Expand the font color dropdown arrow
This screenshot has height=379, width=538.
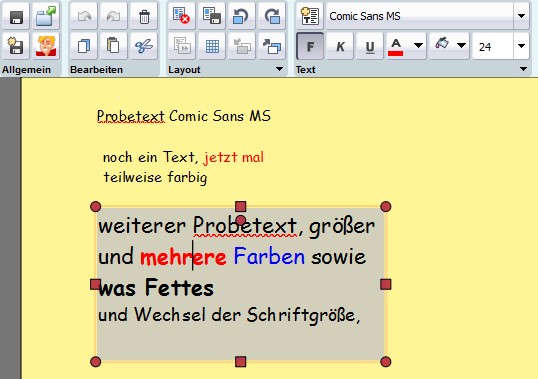pyautogui.click(x=418, y=45)
